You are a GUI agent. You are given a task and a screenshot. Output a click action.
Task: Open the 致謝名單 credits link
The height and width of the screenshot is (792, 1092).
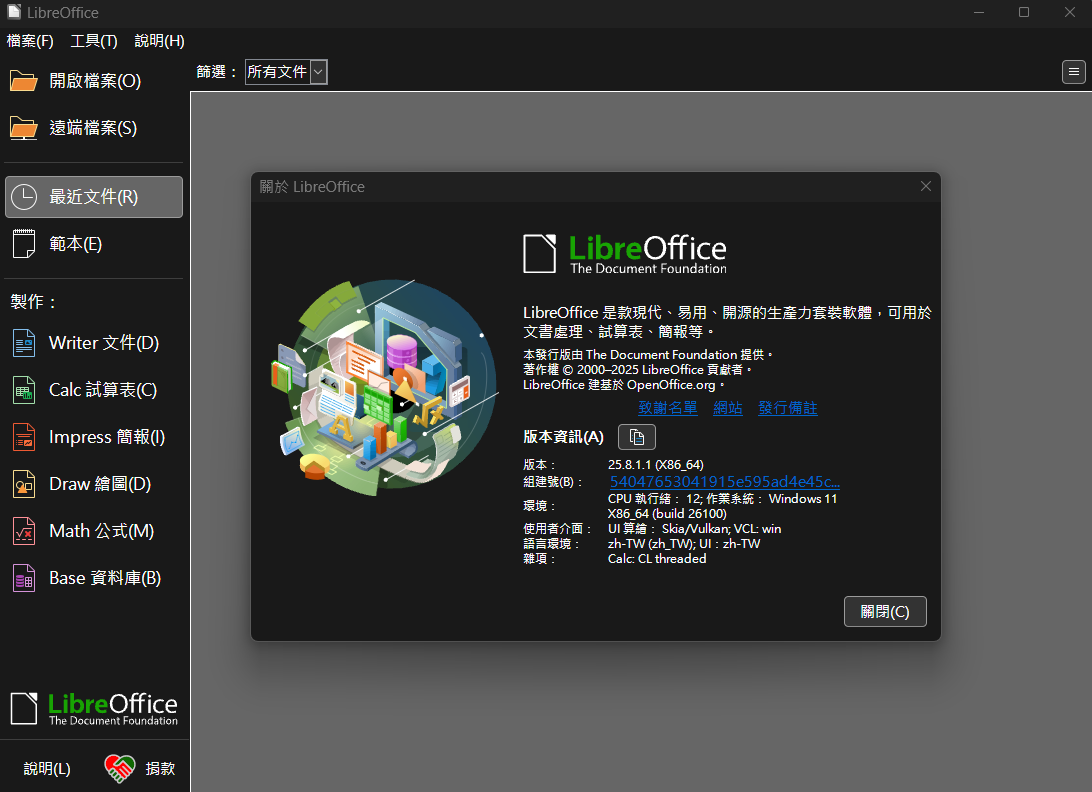click(x=668, y=408)
